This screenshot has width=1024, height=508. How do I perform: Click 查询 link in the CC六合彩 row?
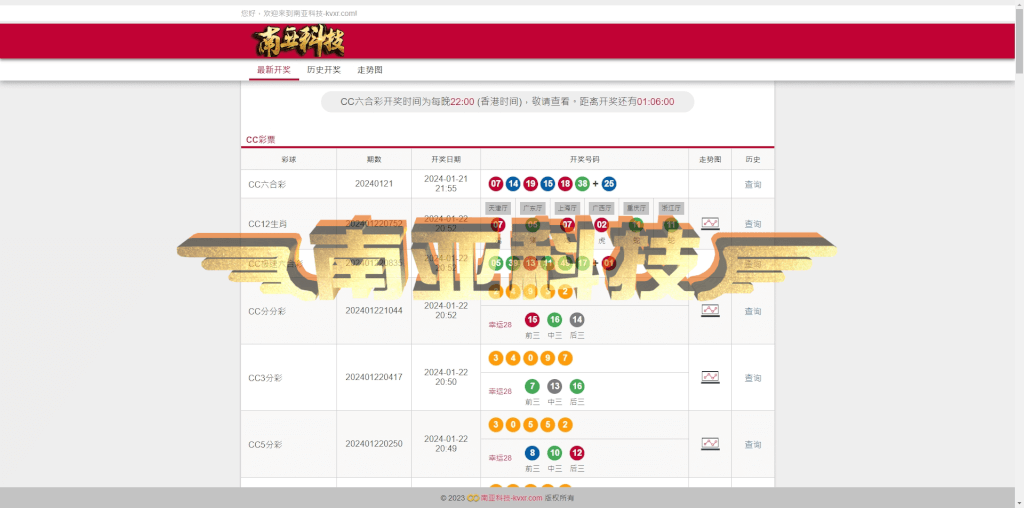click(752, 185)
